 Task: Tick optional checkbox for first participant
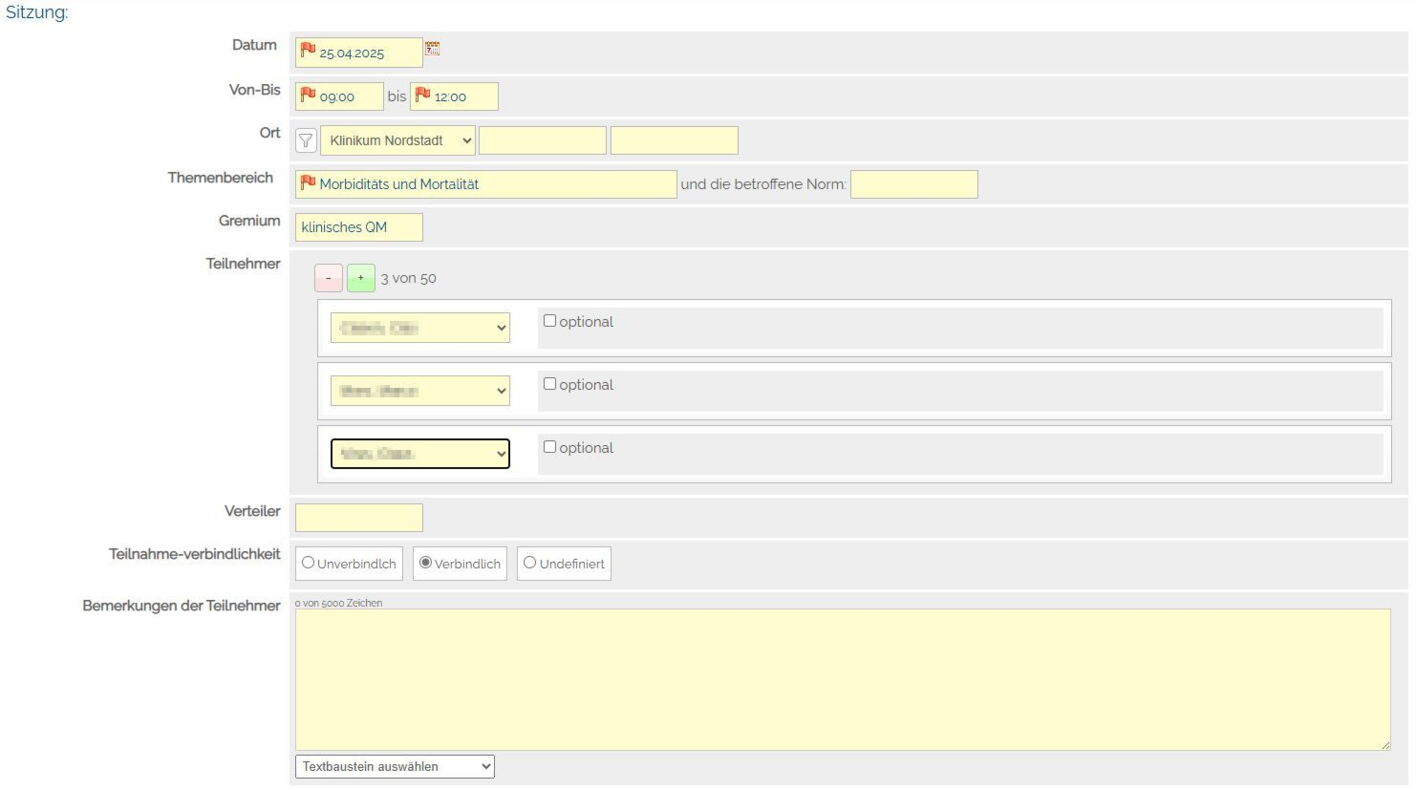(550, 321)
